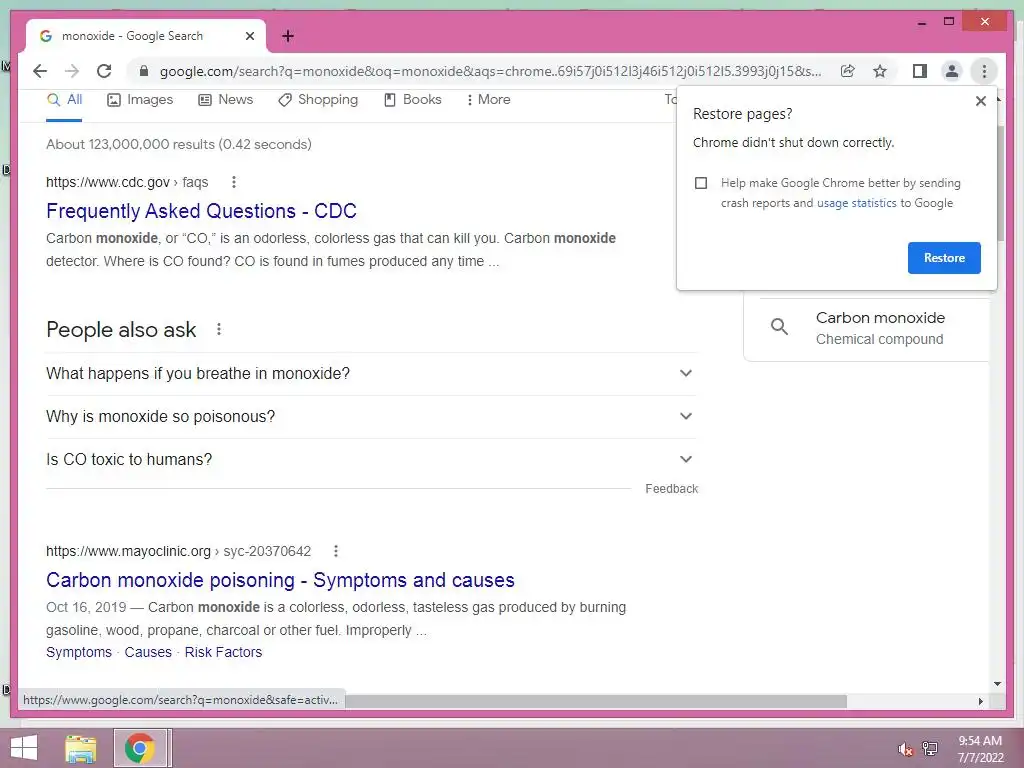Click the https://www.cdc.gov › faqs URL text
Screen dimensions: 1024x768
127,182
